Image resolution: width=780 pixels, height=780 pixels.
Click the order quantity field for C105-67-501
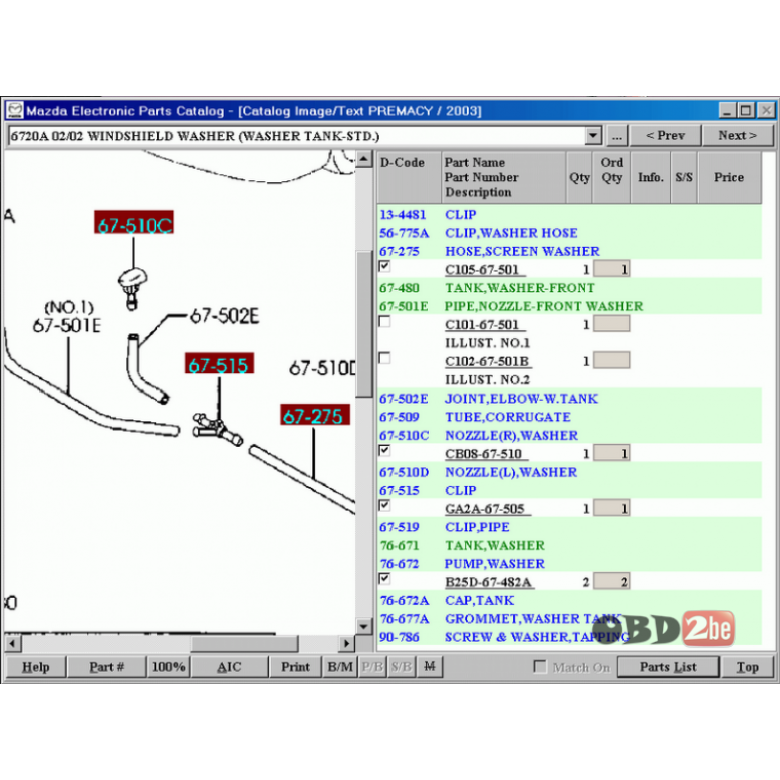click(x=612, y=269)
